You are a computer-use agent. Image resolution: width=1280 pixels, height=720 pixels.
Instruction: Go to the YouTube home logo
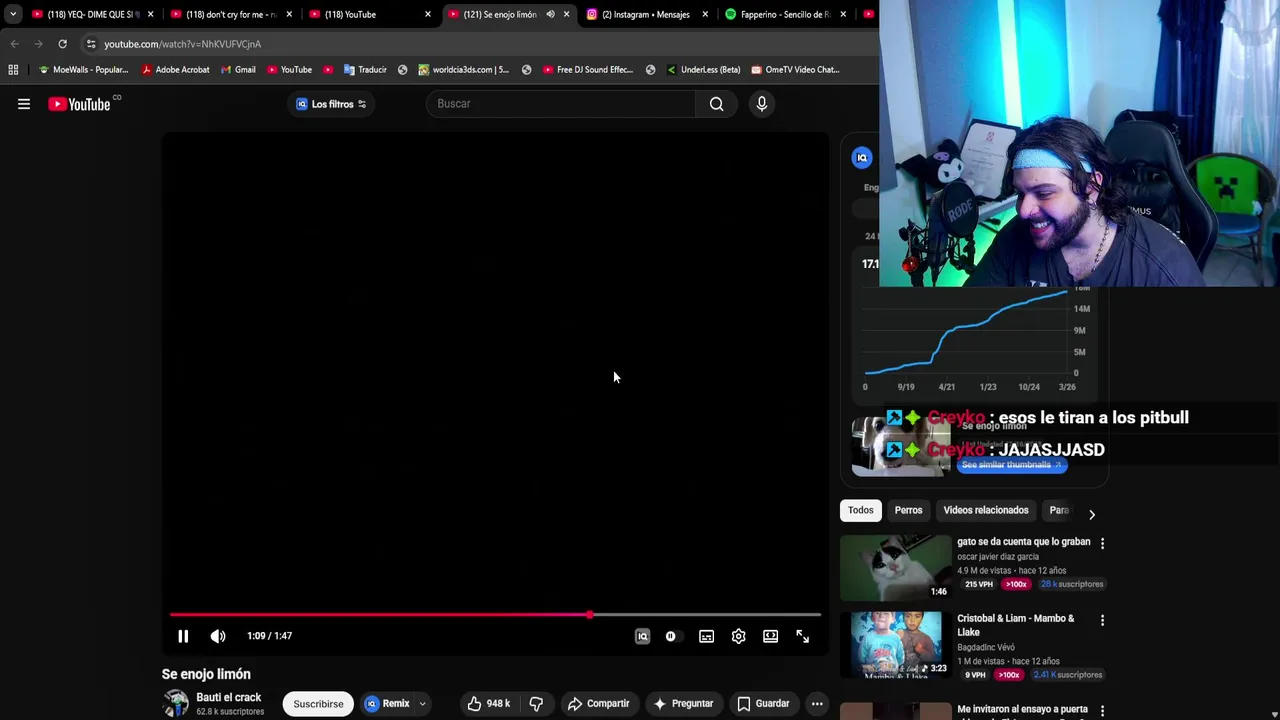coord(79,104)
